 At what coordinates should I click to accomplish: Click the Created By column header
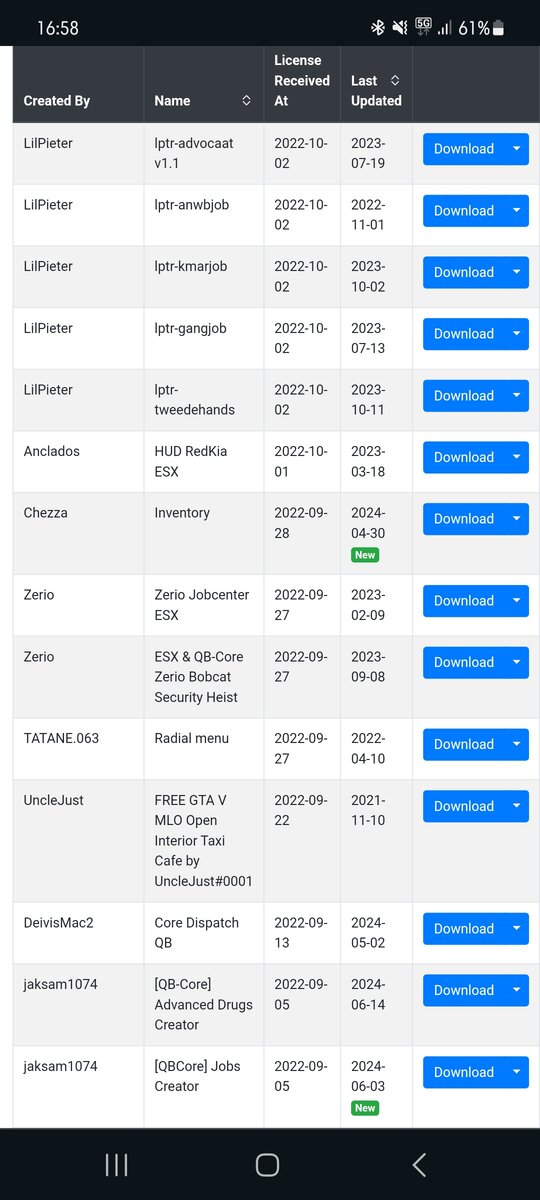[x=57, y=100]
